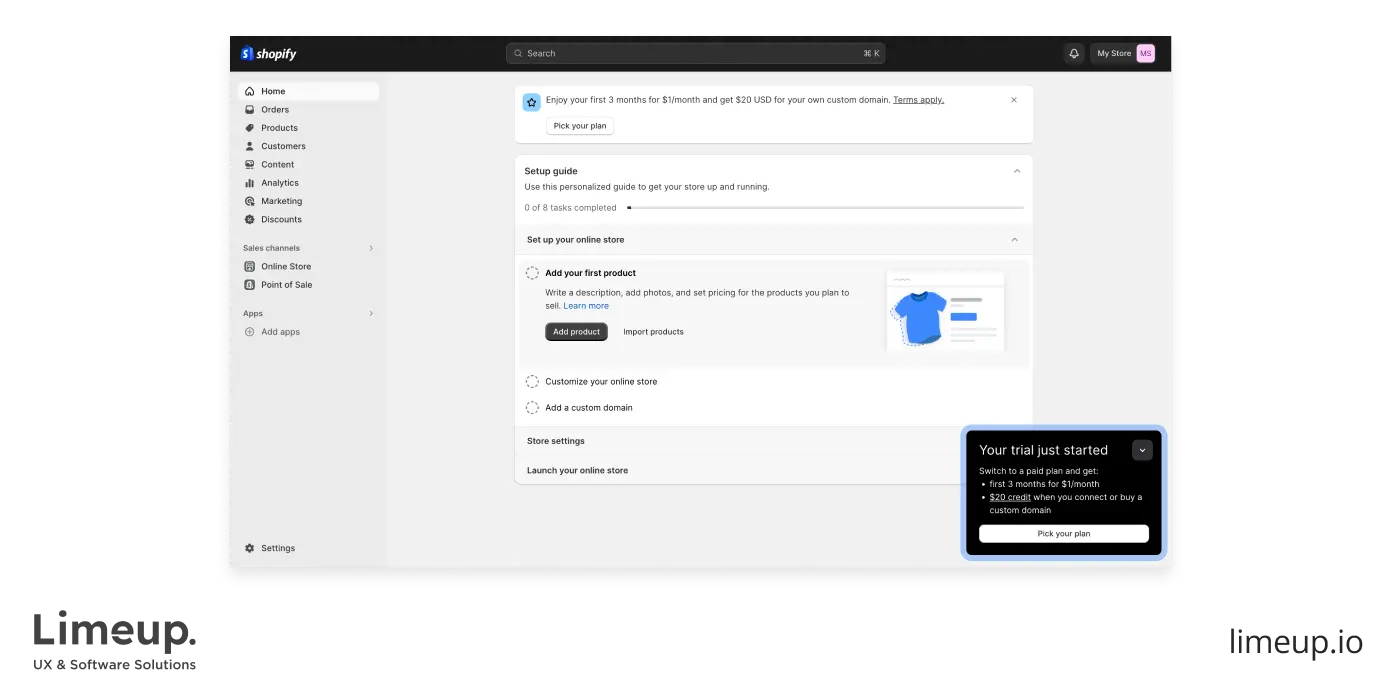
Task: Click the notifications bell icon
Action: (x=1074, y=53)
